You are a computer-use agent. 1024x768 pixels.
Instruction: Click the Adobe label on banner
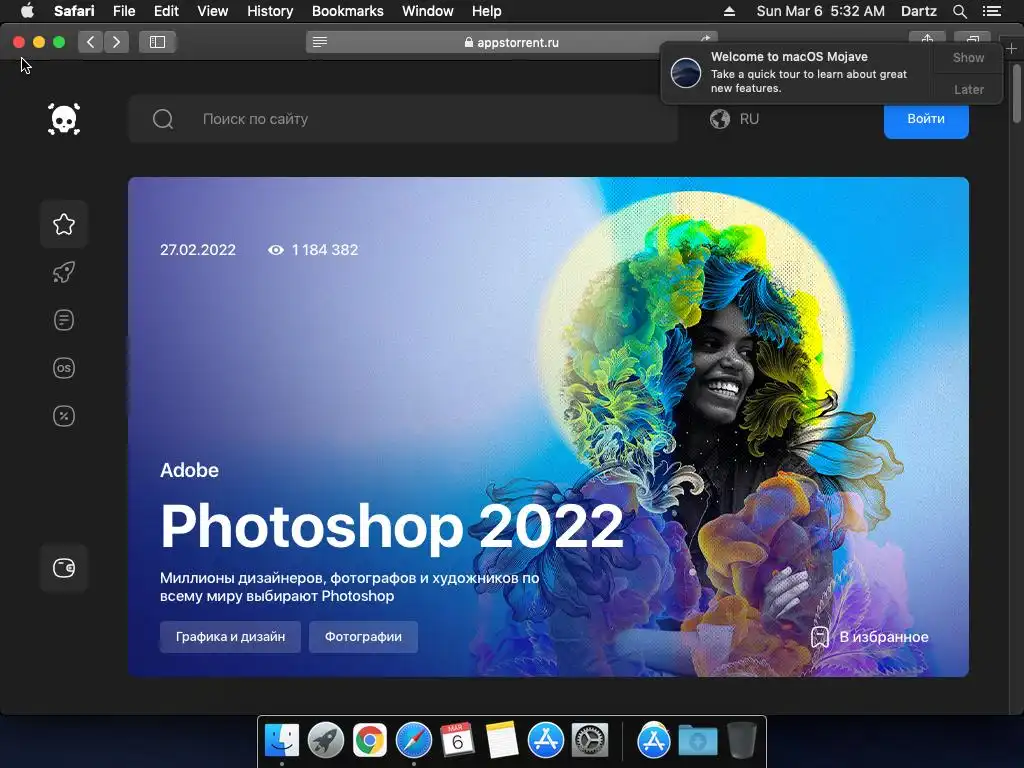click(189, 470)
